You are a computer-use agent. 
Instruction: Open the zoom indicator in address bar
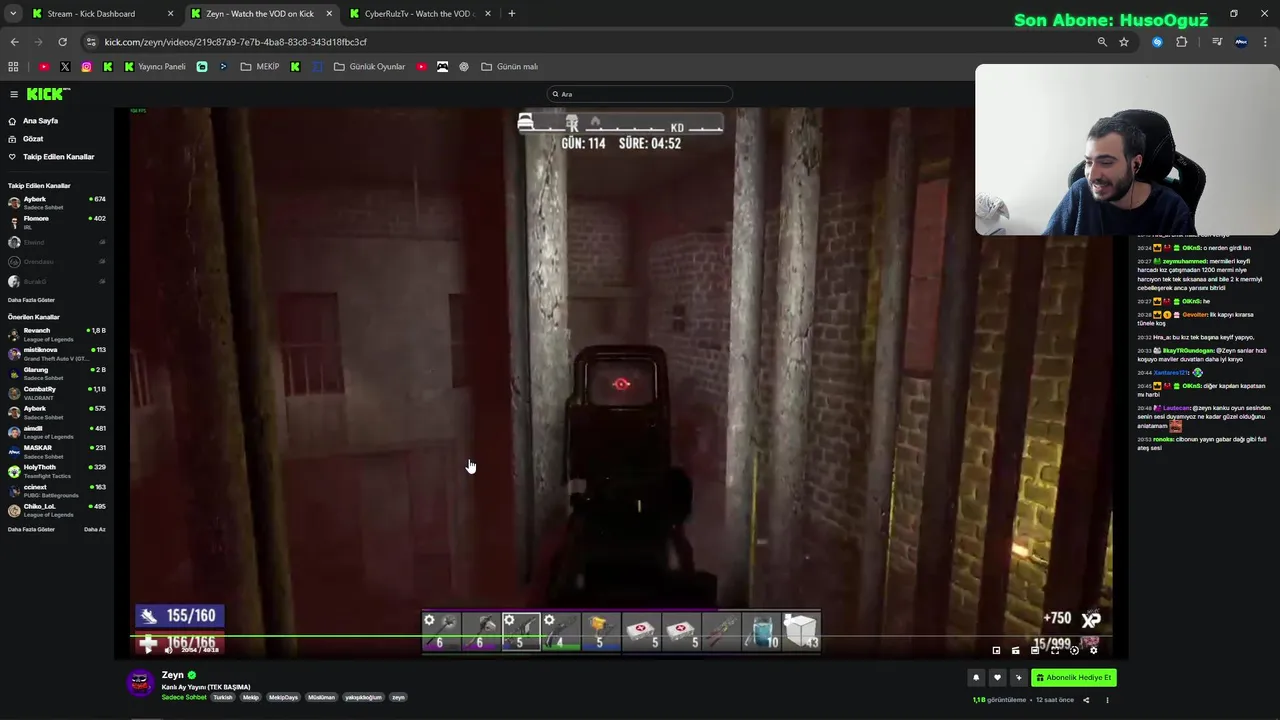tap(1102, 42)
